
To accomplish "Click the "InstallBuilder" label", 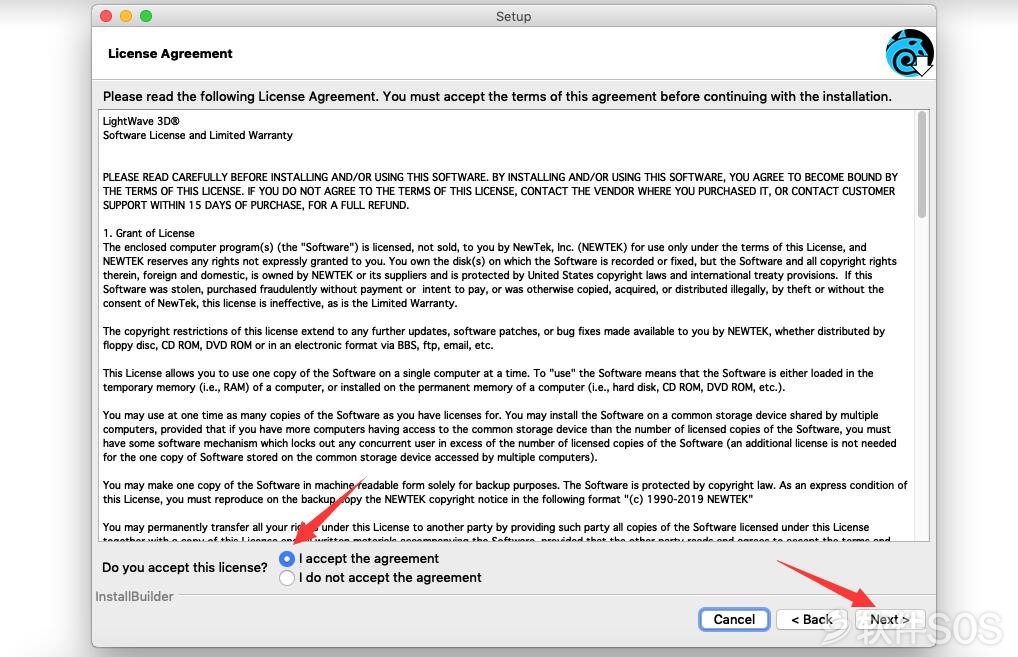I will click(x=134, y=596).
